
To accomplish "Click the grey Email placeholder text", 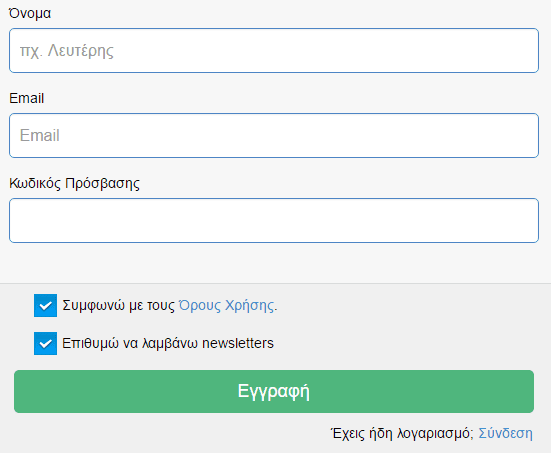I will (40, 135).
